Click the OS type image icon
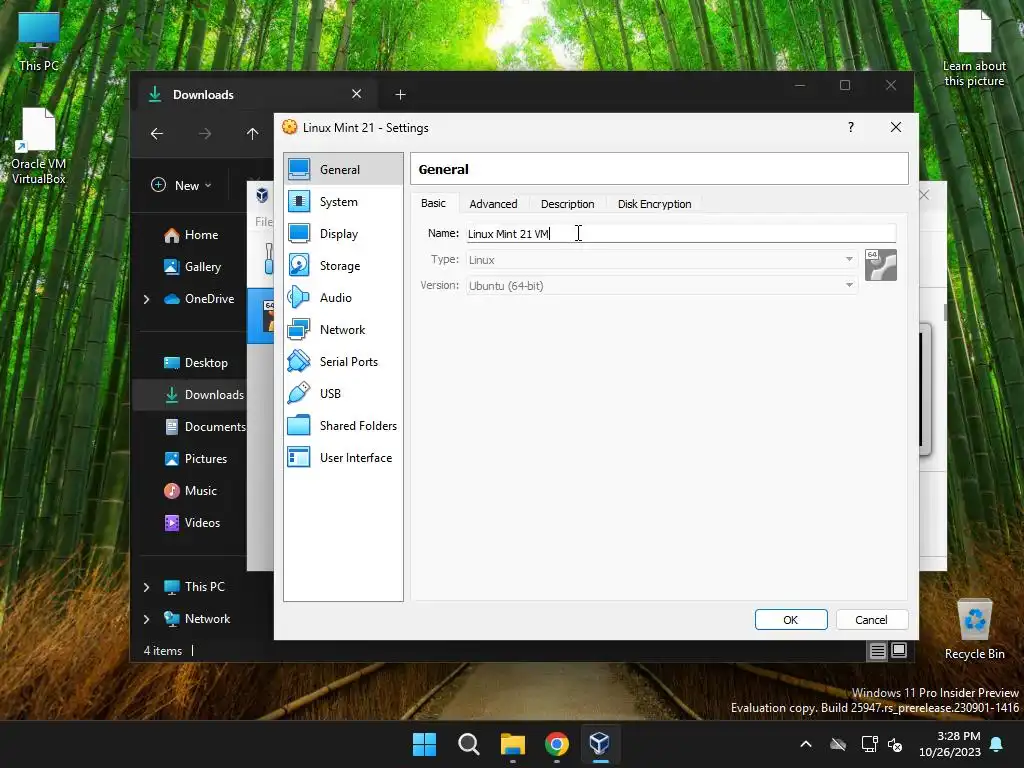The width and height of the screenshot is (1024, 768). (880, 265)
